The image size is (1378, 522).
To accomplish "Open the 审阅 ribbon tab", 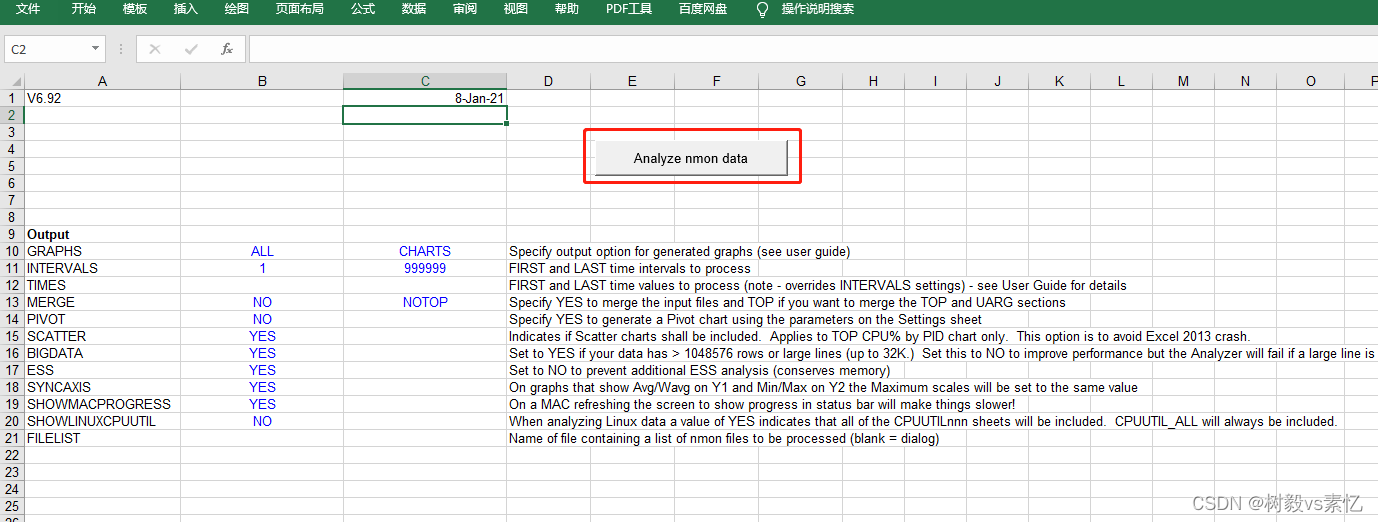I will [465, 9].
